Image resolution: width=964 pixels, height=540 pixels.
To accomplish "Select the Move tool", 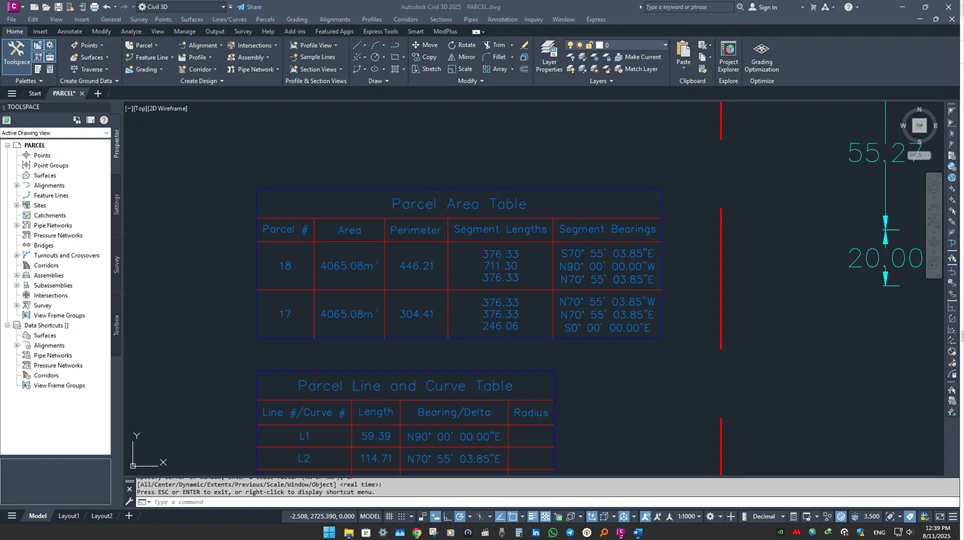I will coord(423,45).
